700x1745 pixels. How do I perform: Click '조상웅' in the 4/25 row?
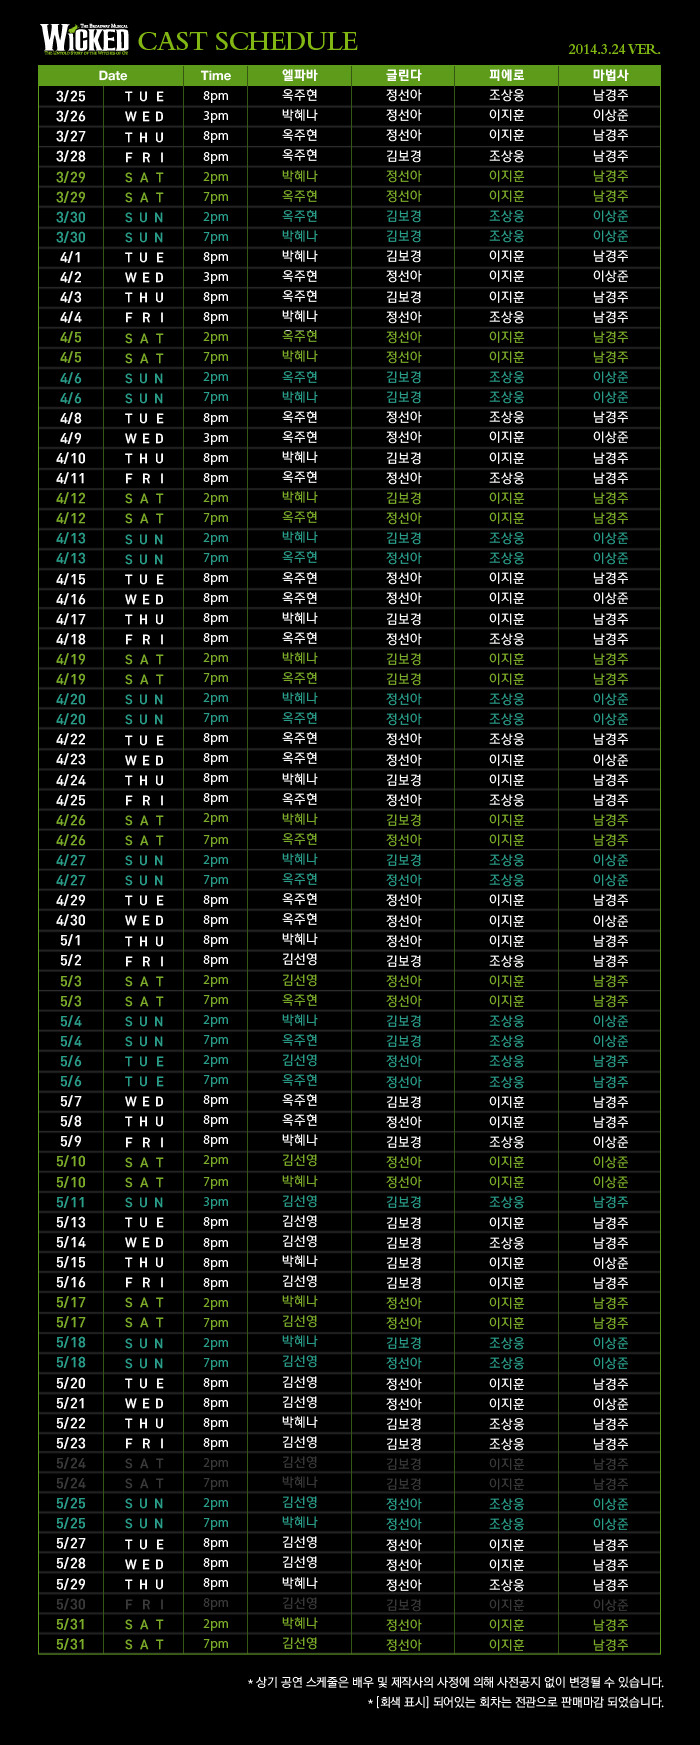pos(506,800)
